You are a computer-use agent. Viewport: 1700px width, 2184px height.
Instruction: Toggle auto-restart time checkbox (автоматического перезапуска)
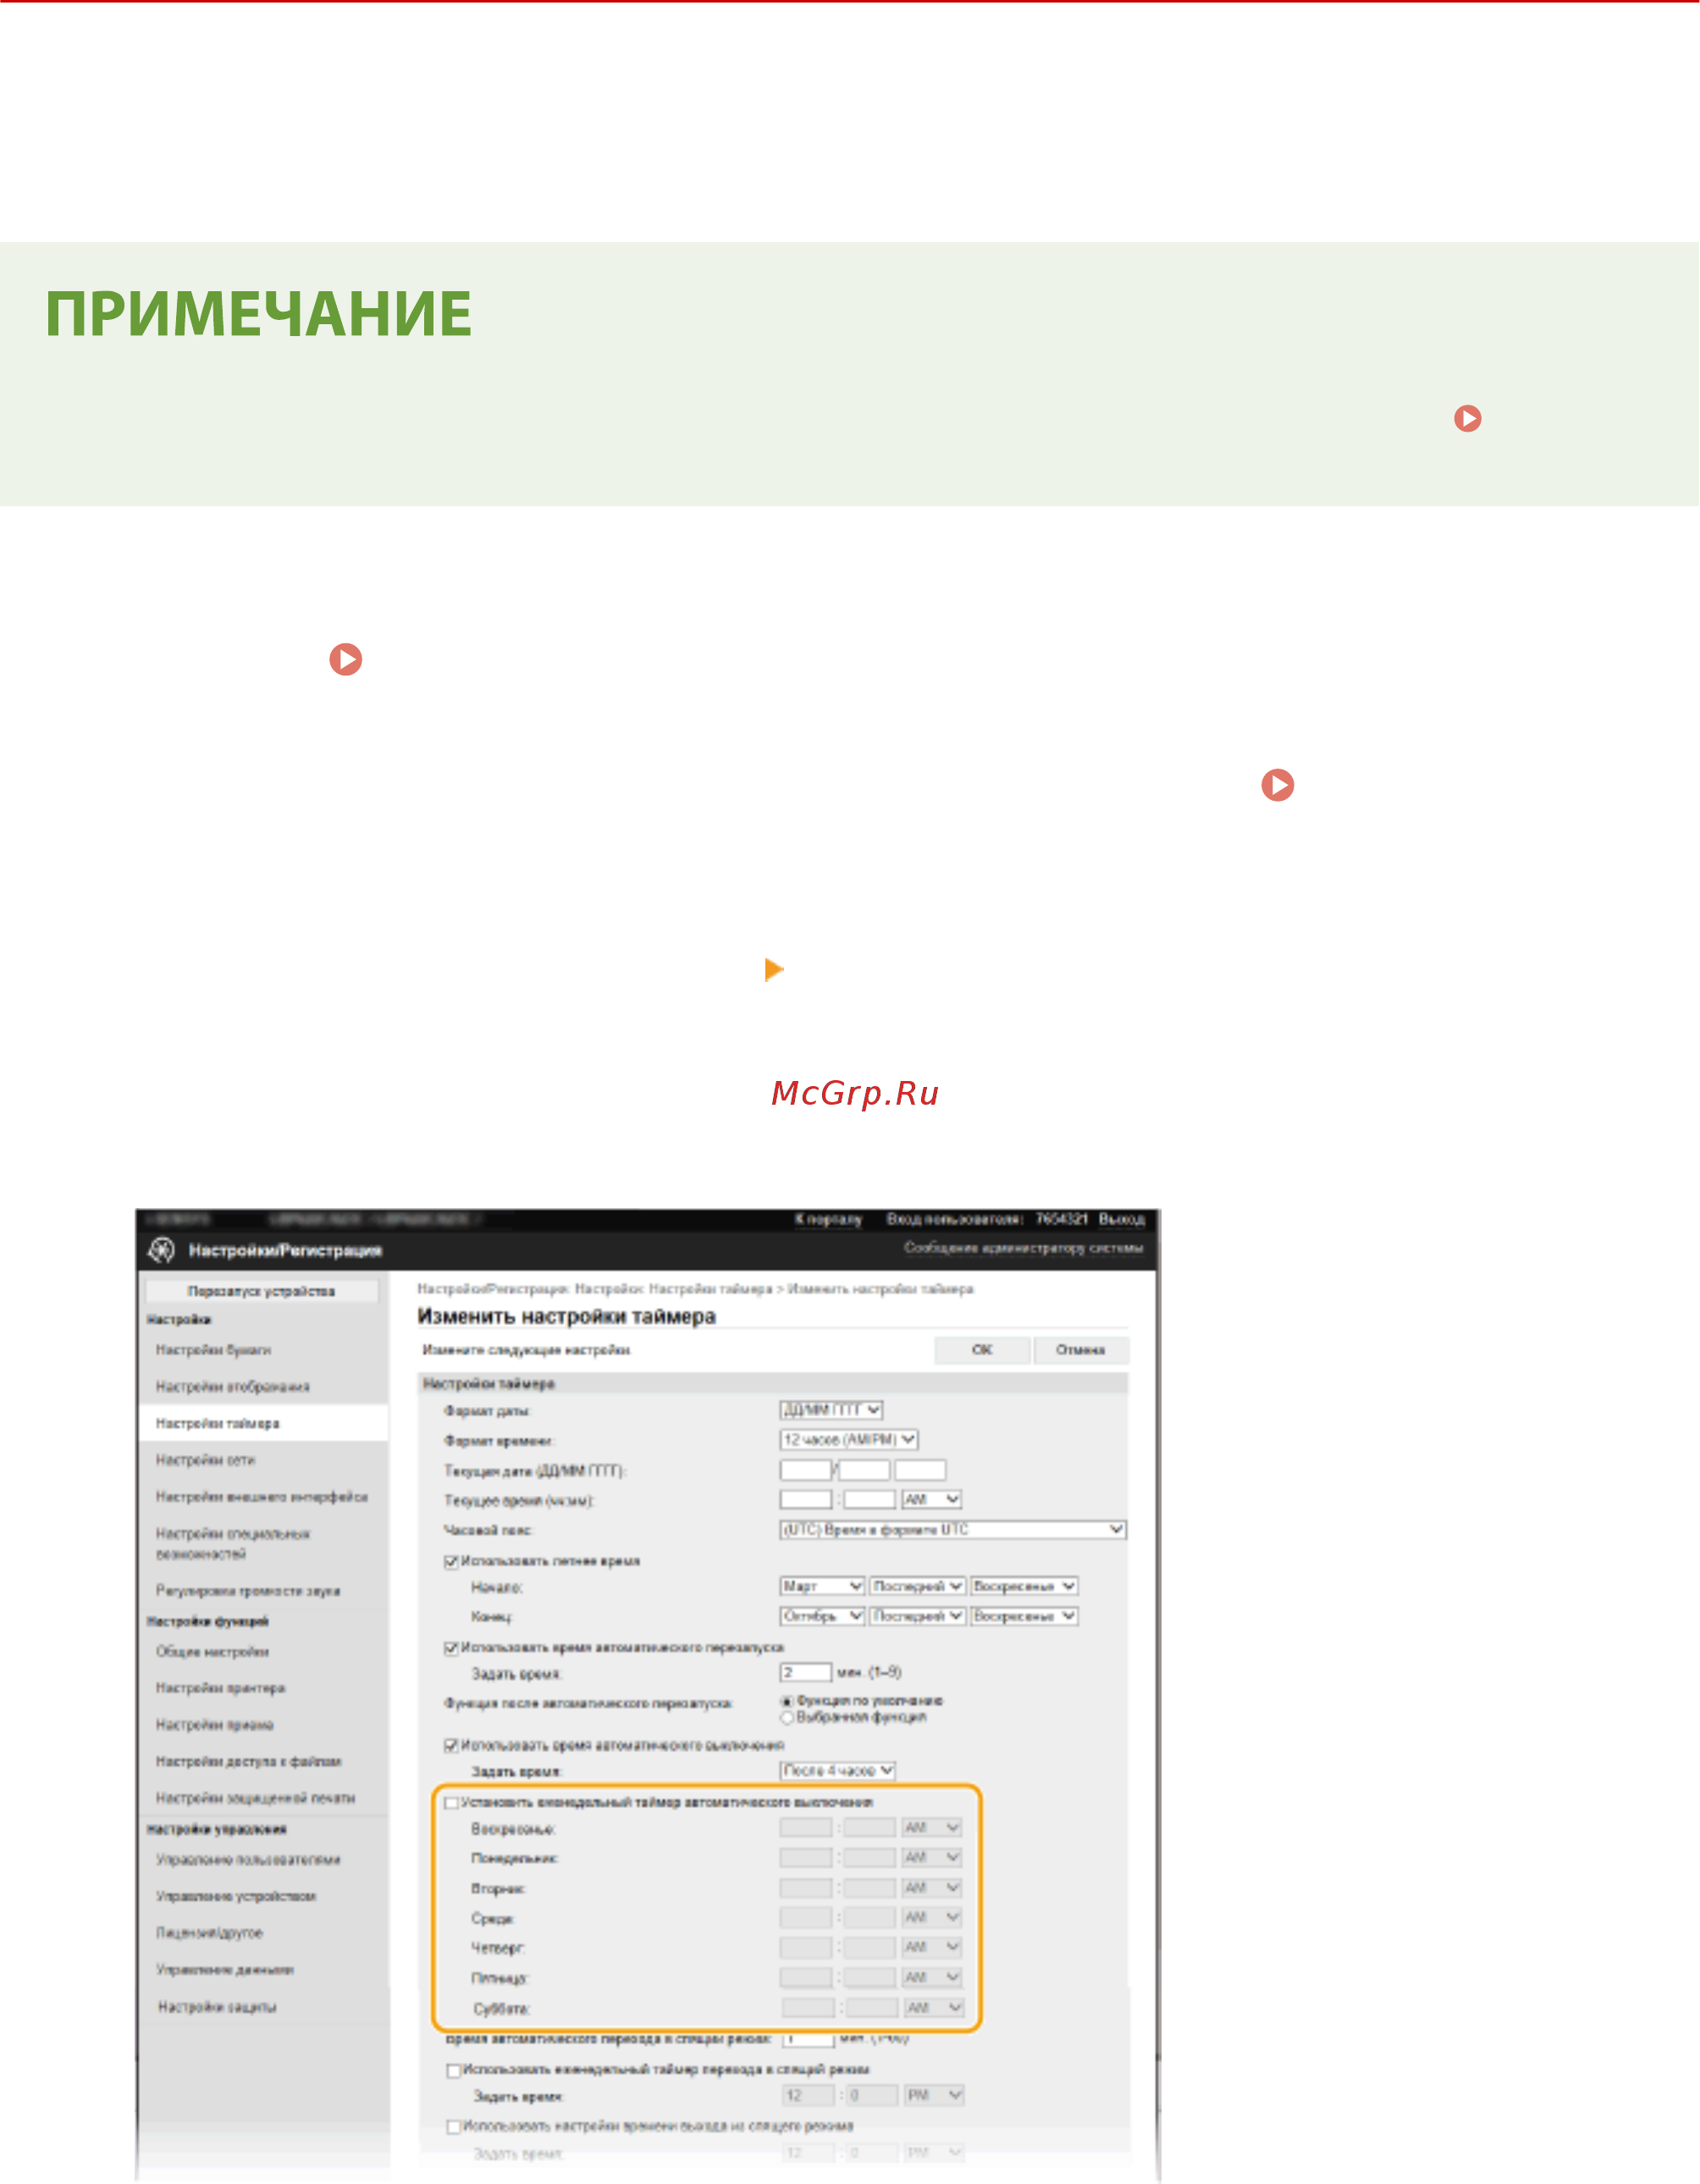tap(451, 1647)
